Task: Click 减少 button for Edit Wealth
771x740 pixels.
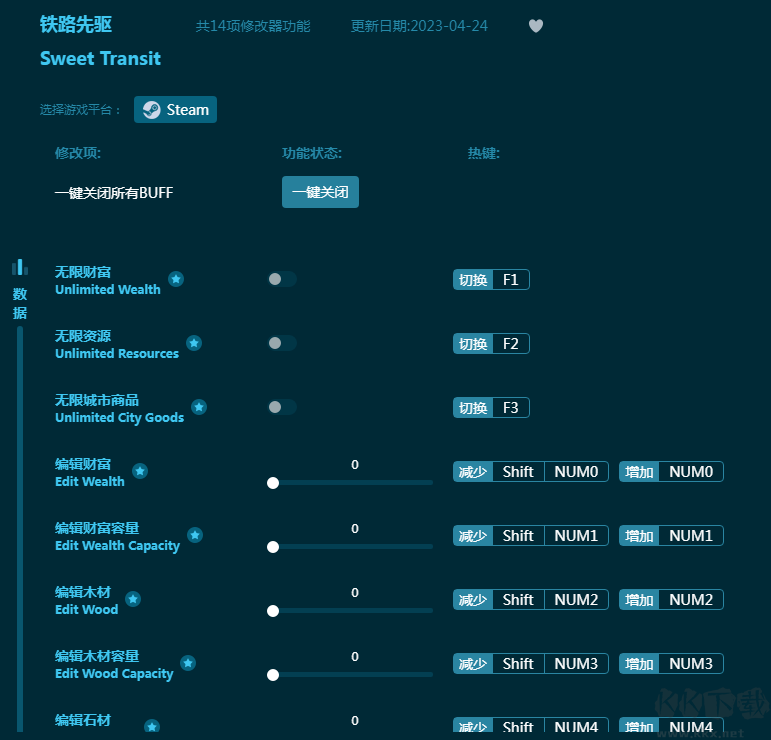Action: click(472, 472)
